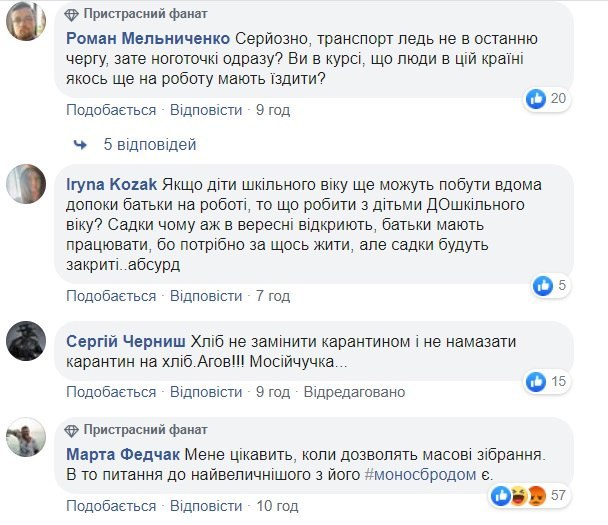This screenshot has height=525, width=608.
Task: Open #моносбродом hashtag link
Action: tap(421, 475)
